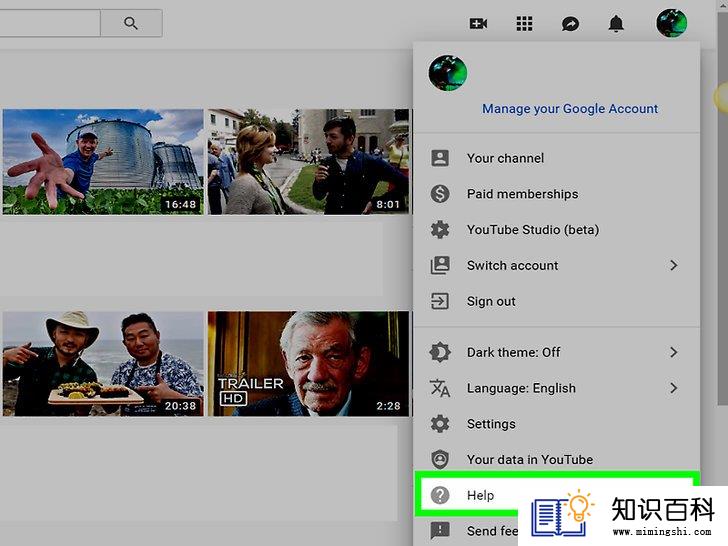Image resolution: width=728 pixels, height=546 pixels.
Task: Click the Settings gear icon
Action: (x=440, y=423)
